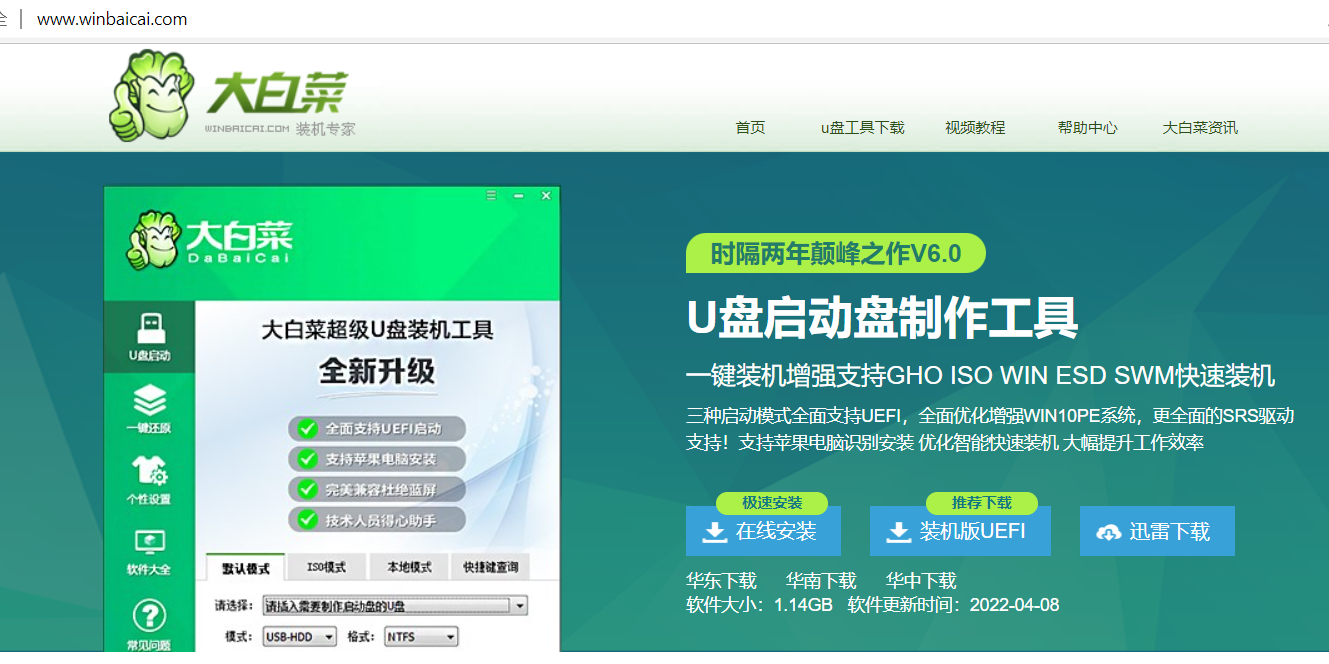The image size is (1329, 664).
Task: Switch to the 默认模式 tab
Action: pyautogui.click(x=246, y=567)
